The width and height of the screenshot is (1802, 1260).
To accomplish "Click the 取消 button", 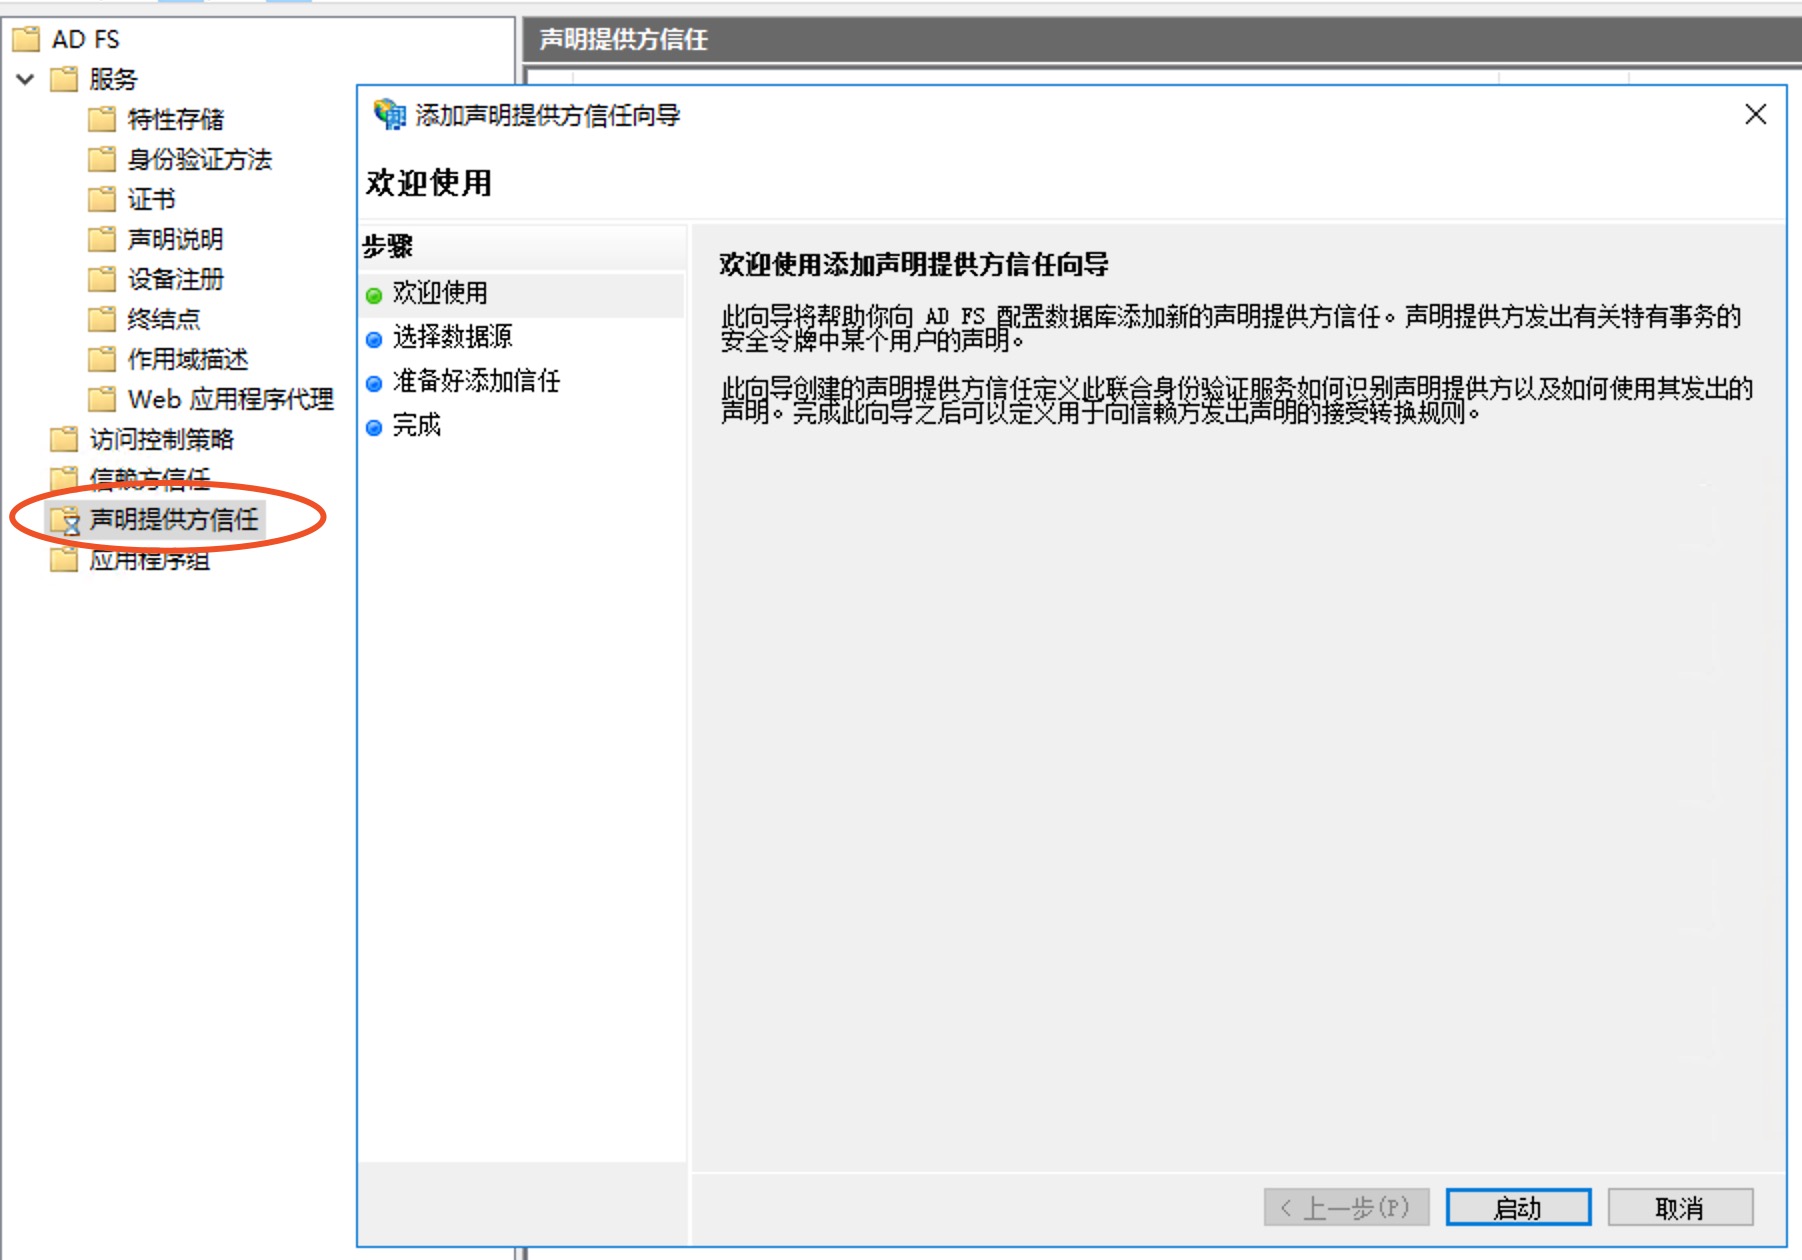I will coord(1680,1207).
